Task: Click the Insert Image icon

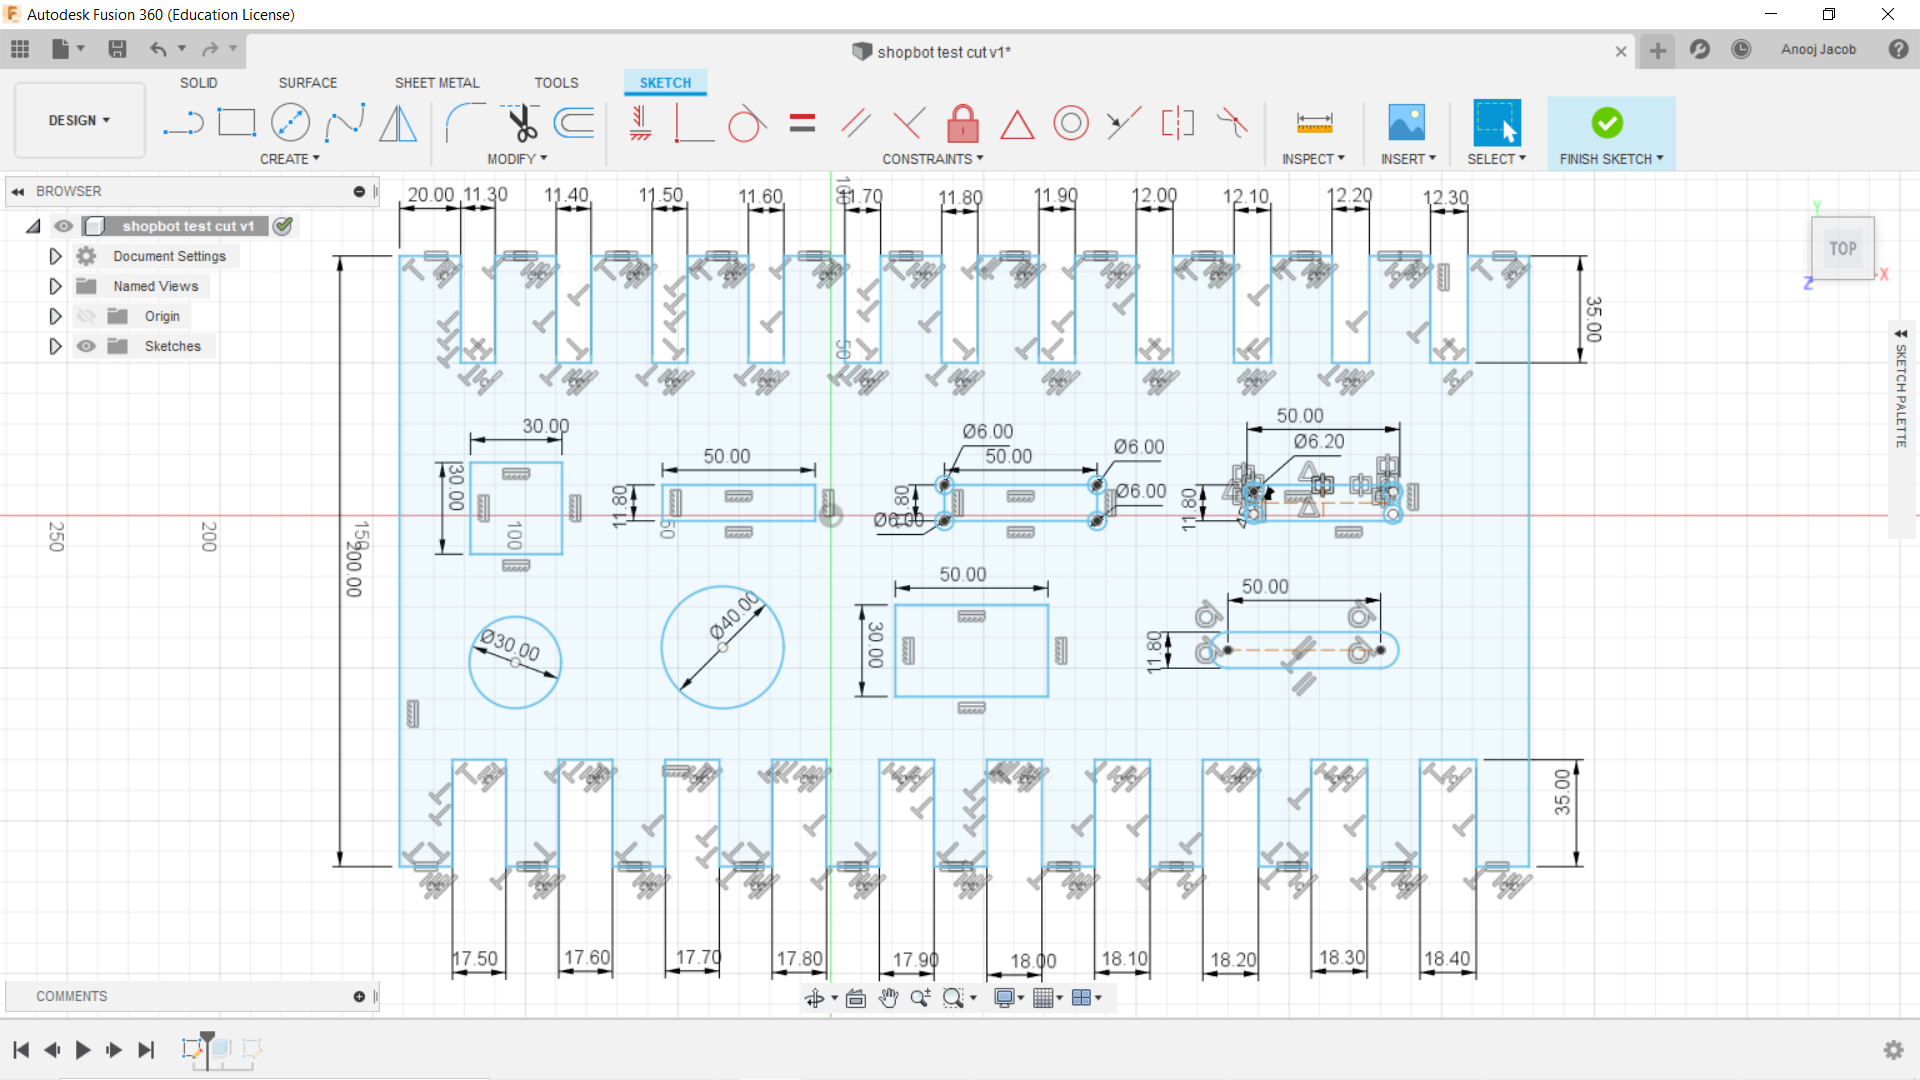Action: 1407,123
